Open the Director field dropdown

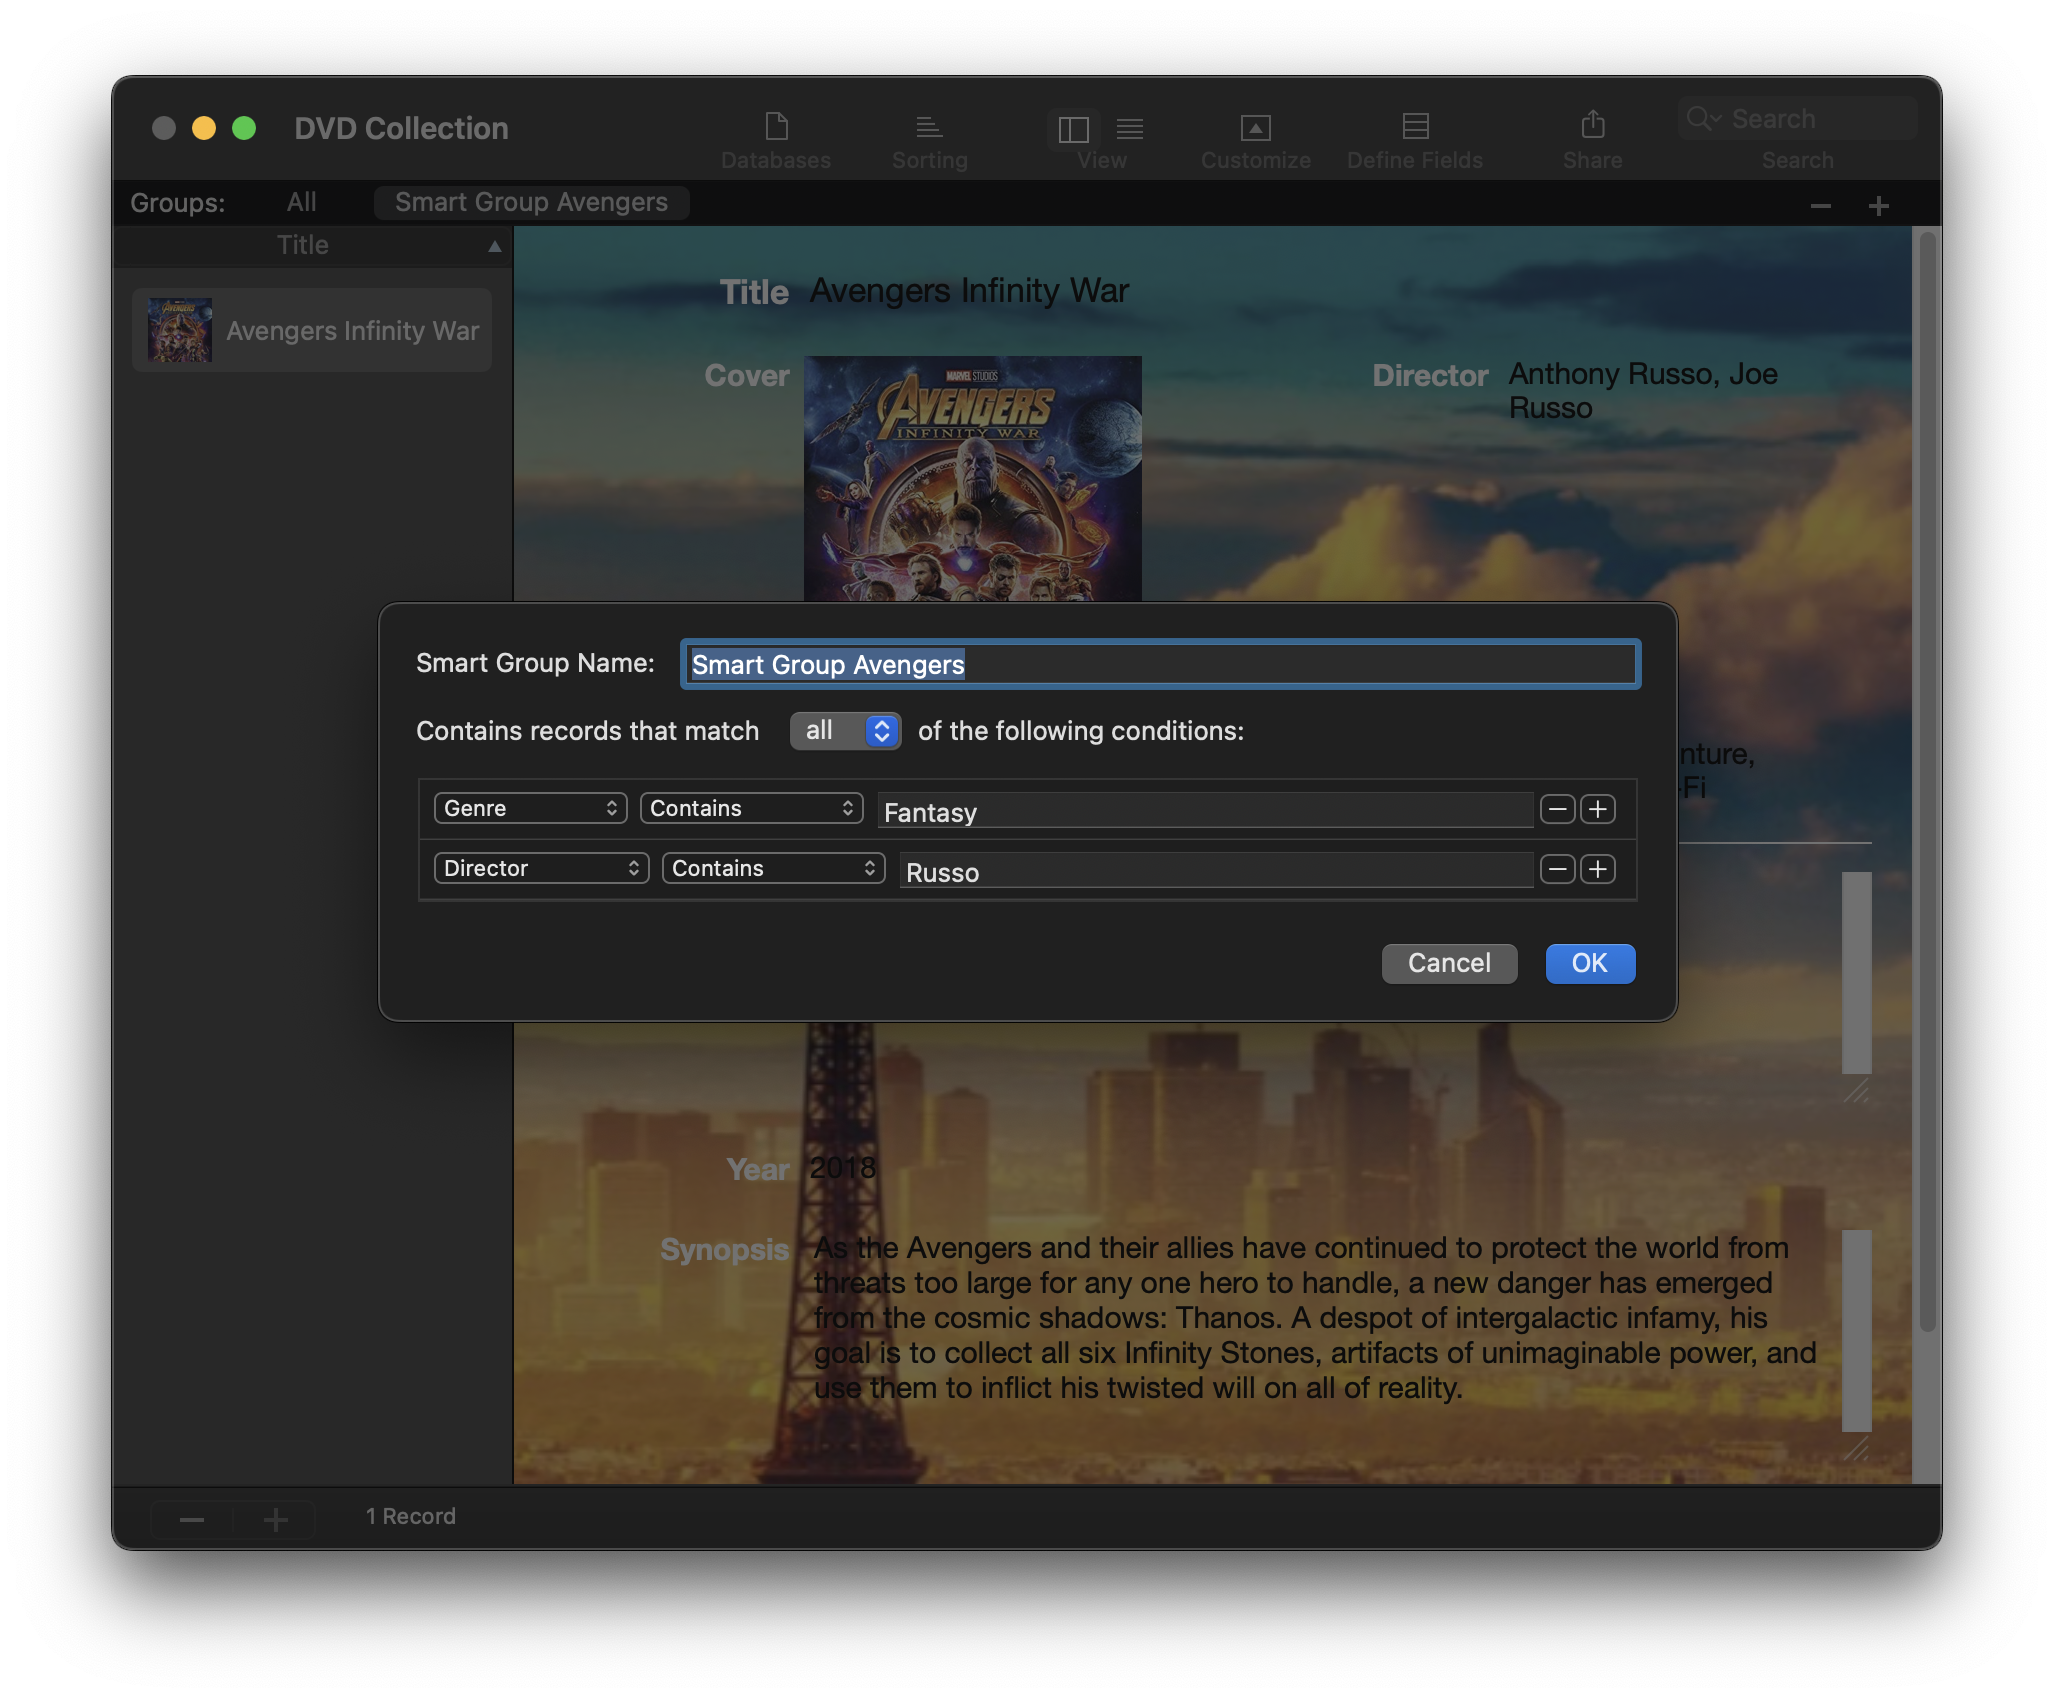click(541, 868)
